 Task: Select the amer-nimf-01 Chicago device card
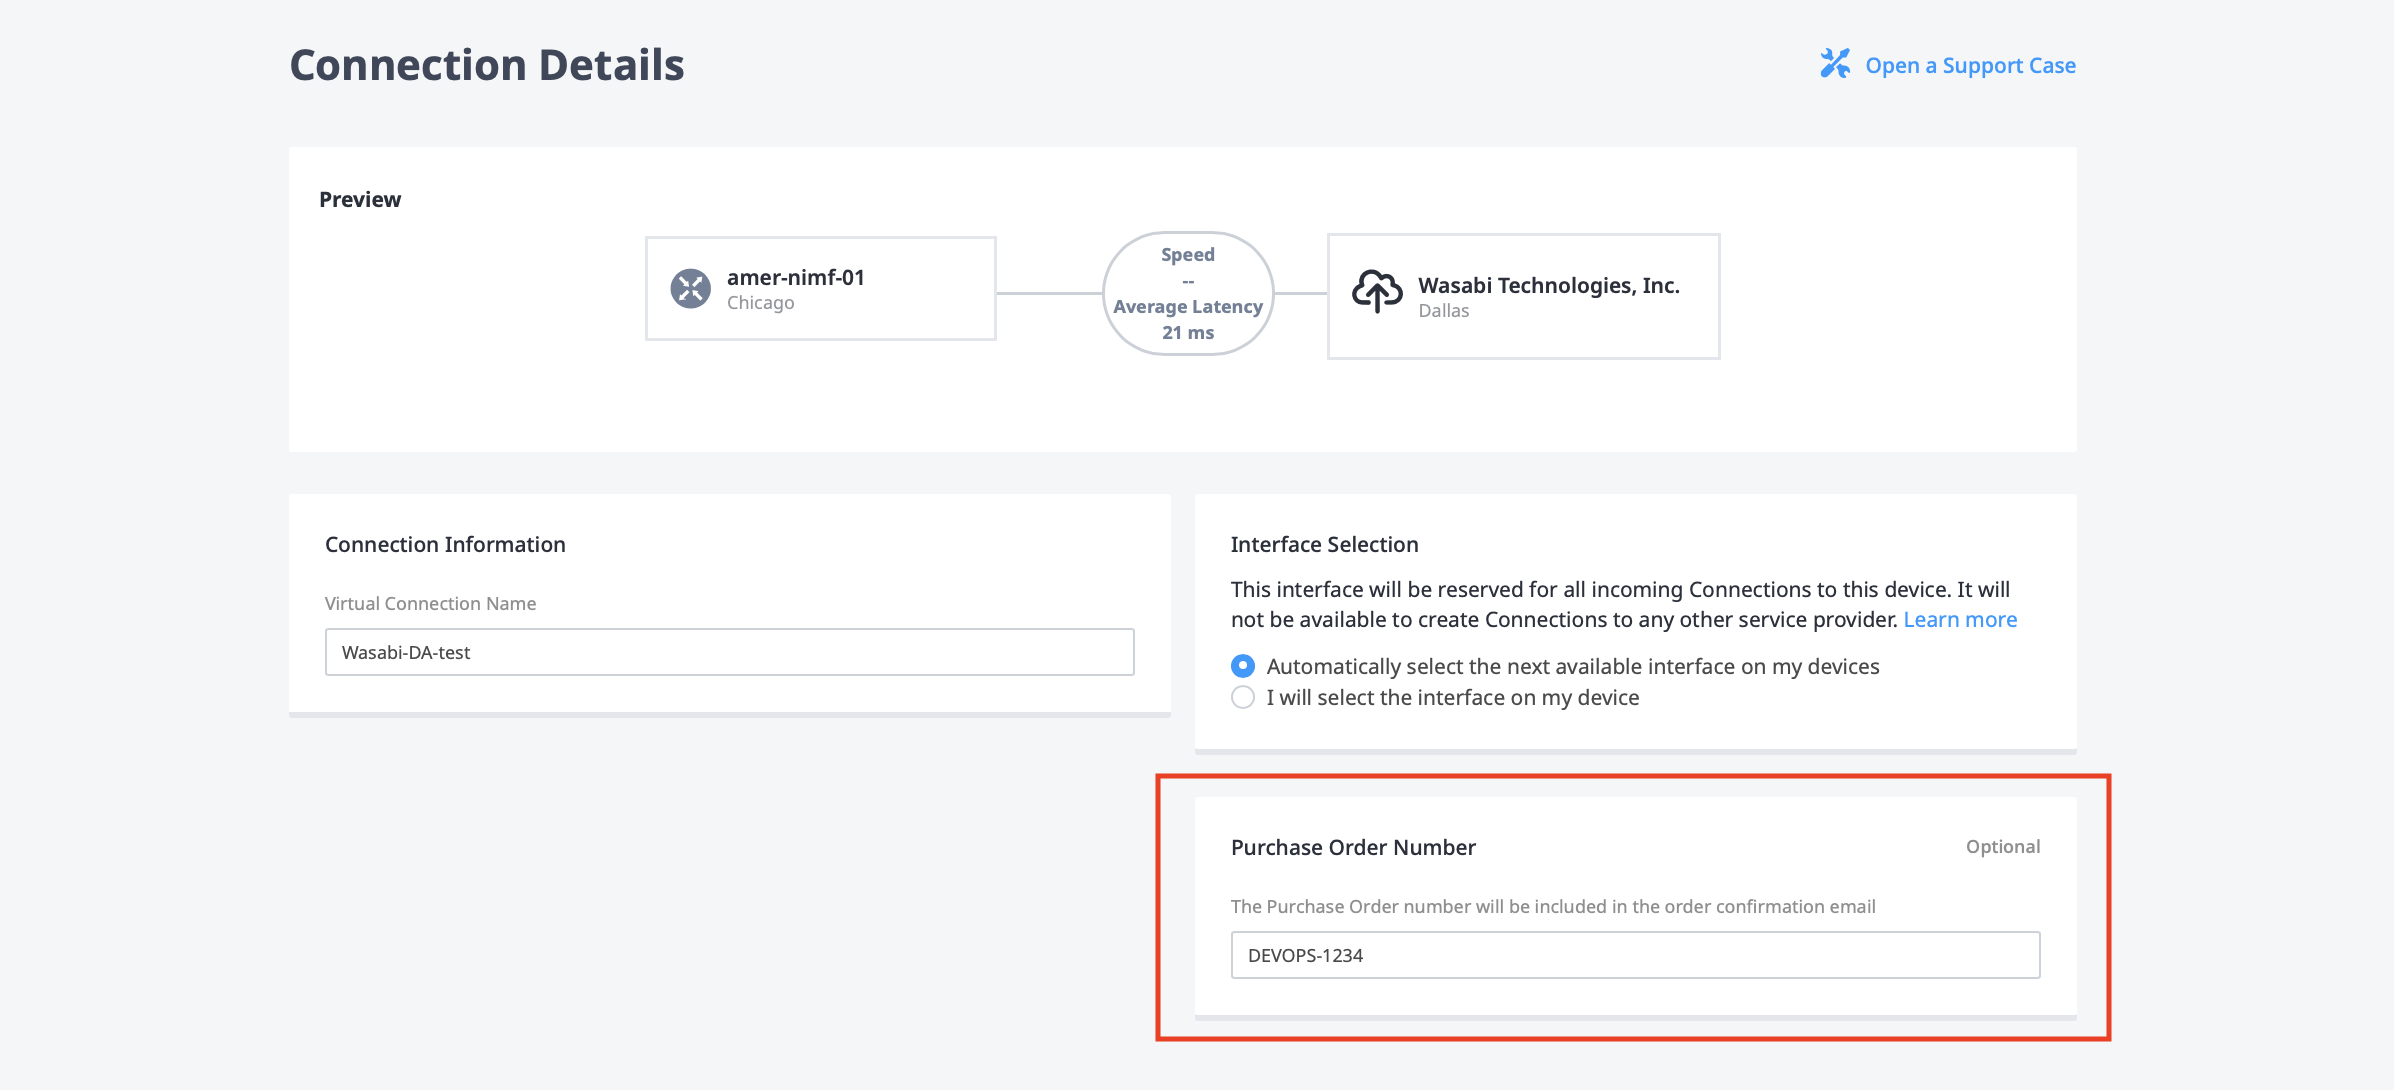click(821, 289)
